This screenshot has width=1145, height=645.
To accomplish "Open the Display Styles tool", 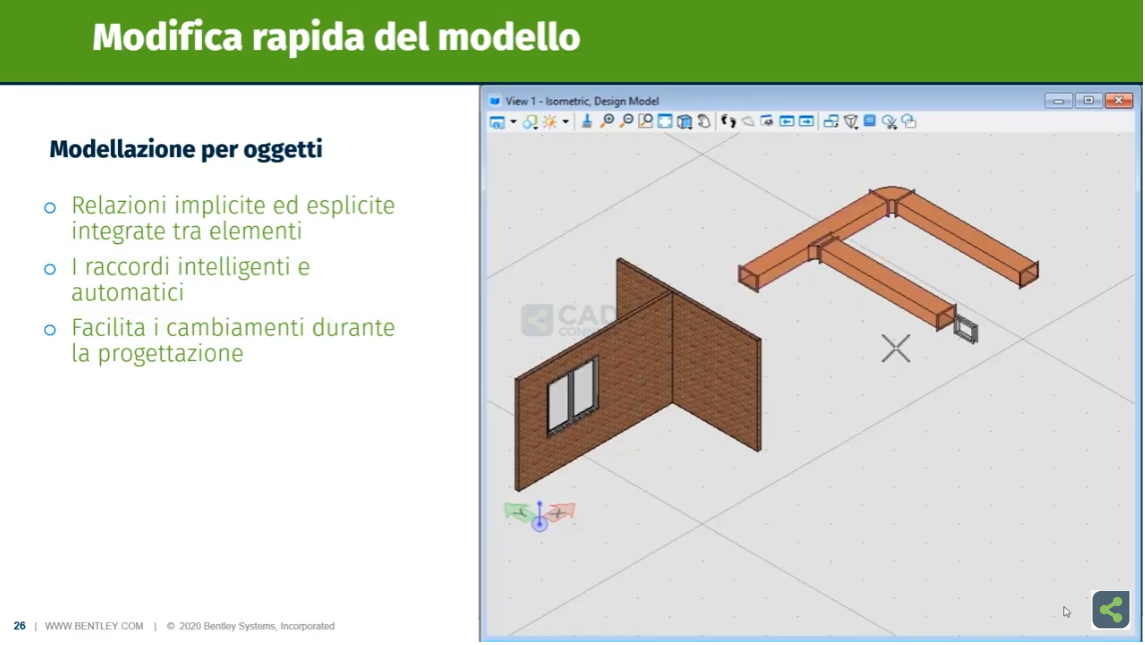I will (530, 122).
